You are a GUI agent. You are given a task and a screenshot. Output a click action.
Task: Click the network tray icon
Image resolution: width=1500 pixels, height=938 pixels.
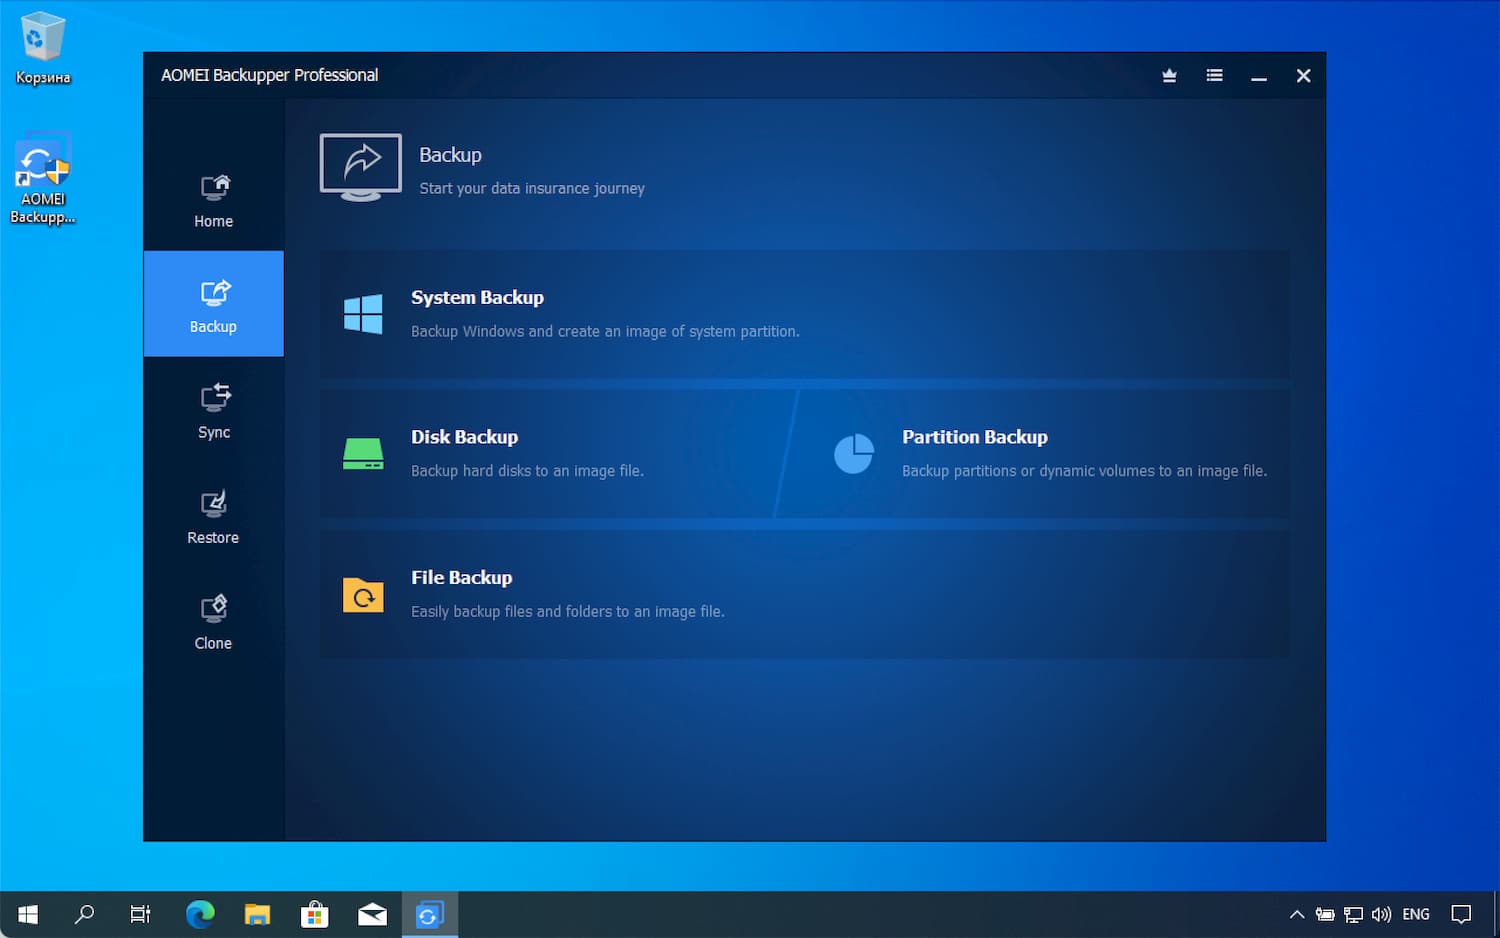pyautogui.click(x=1353, y=914)
